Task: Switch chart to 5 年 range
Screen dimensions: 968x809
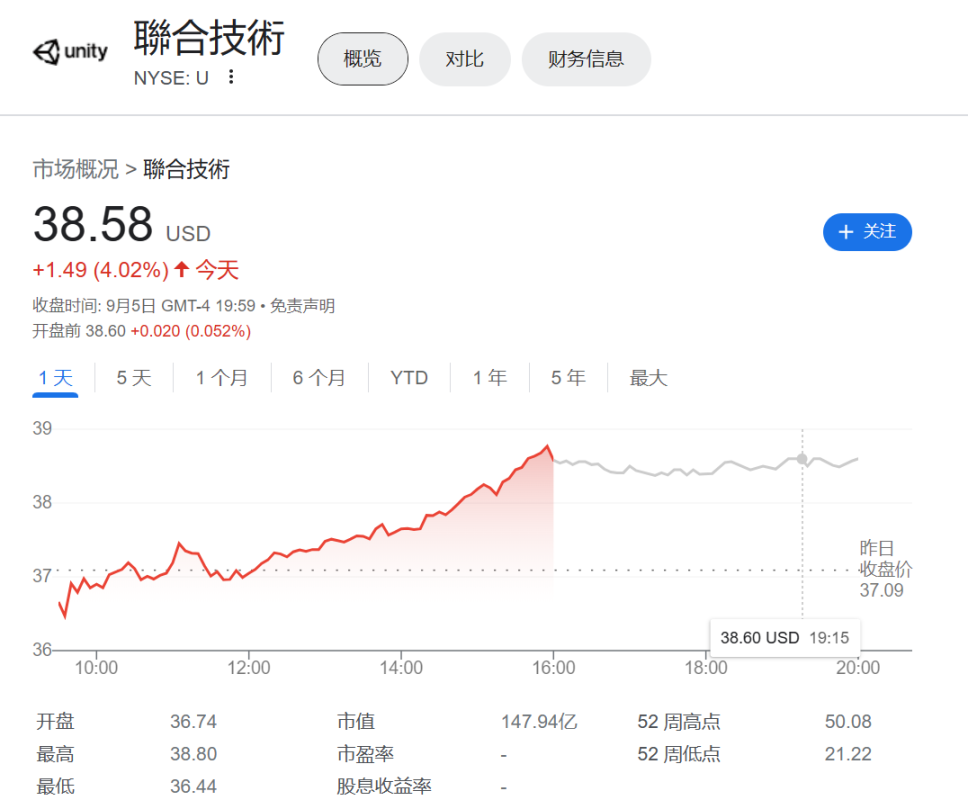Action: [568, 378]
